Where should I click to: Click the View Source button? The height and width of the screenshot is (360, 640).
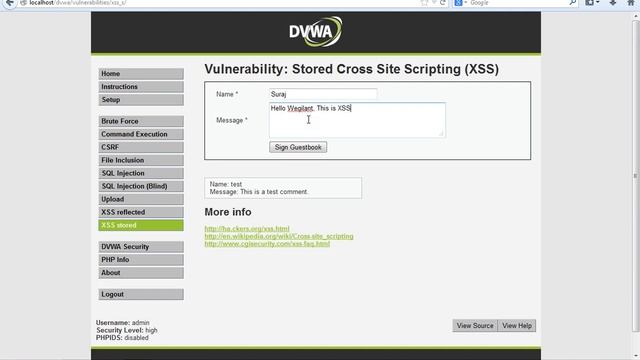tap(475, 326)
